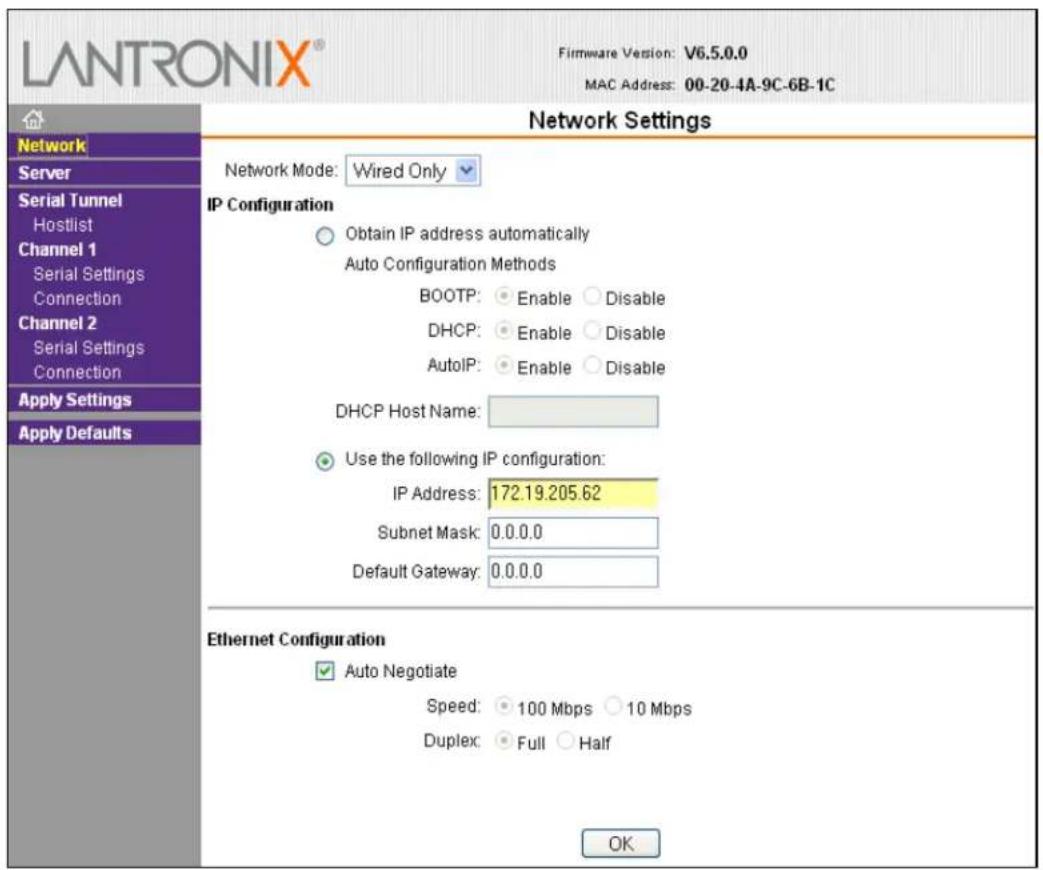Click the Ethernet Configuration heading

(x=296, y=640)
